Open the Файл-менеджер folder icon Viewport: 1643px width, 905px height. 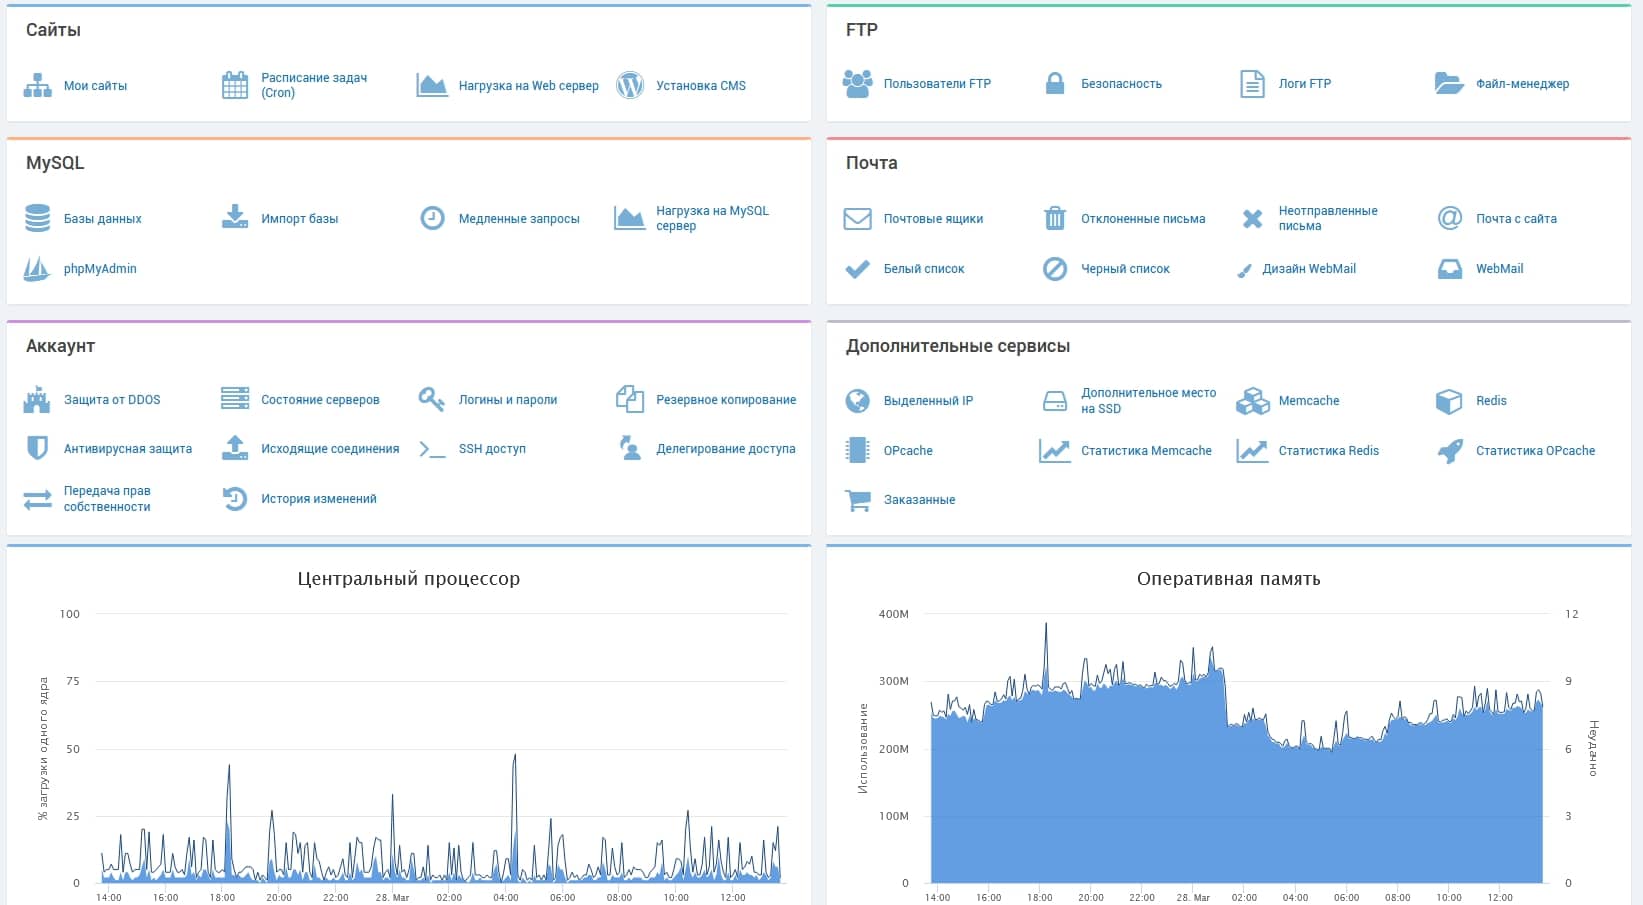[x=1449, y=83]
